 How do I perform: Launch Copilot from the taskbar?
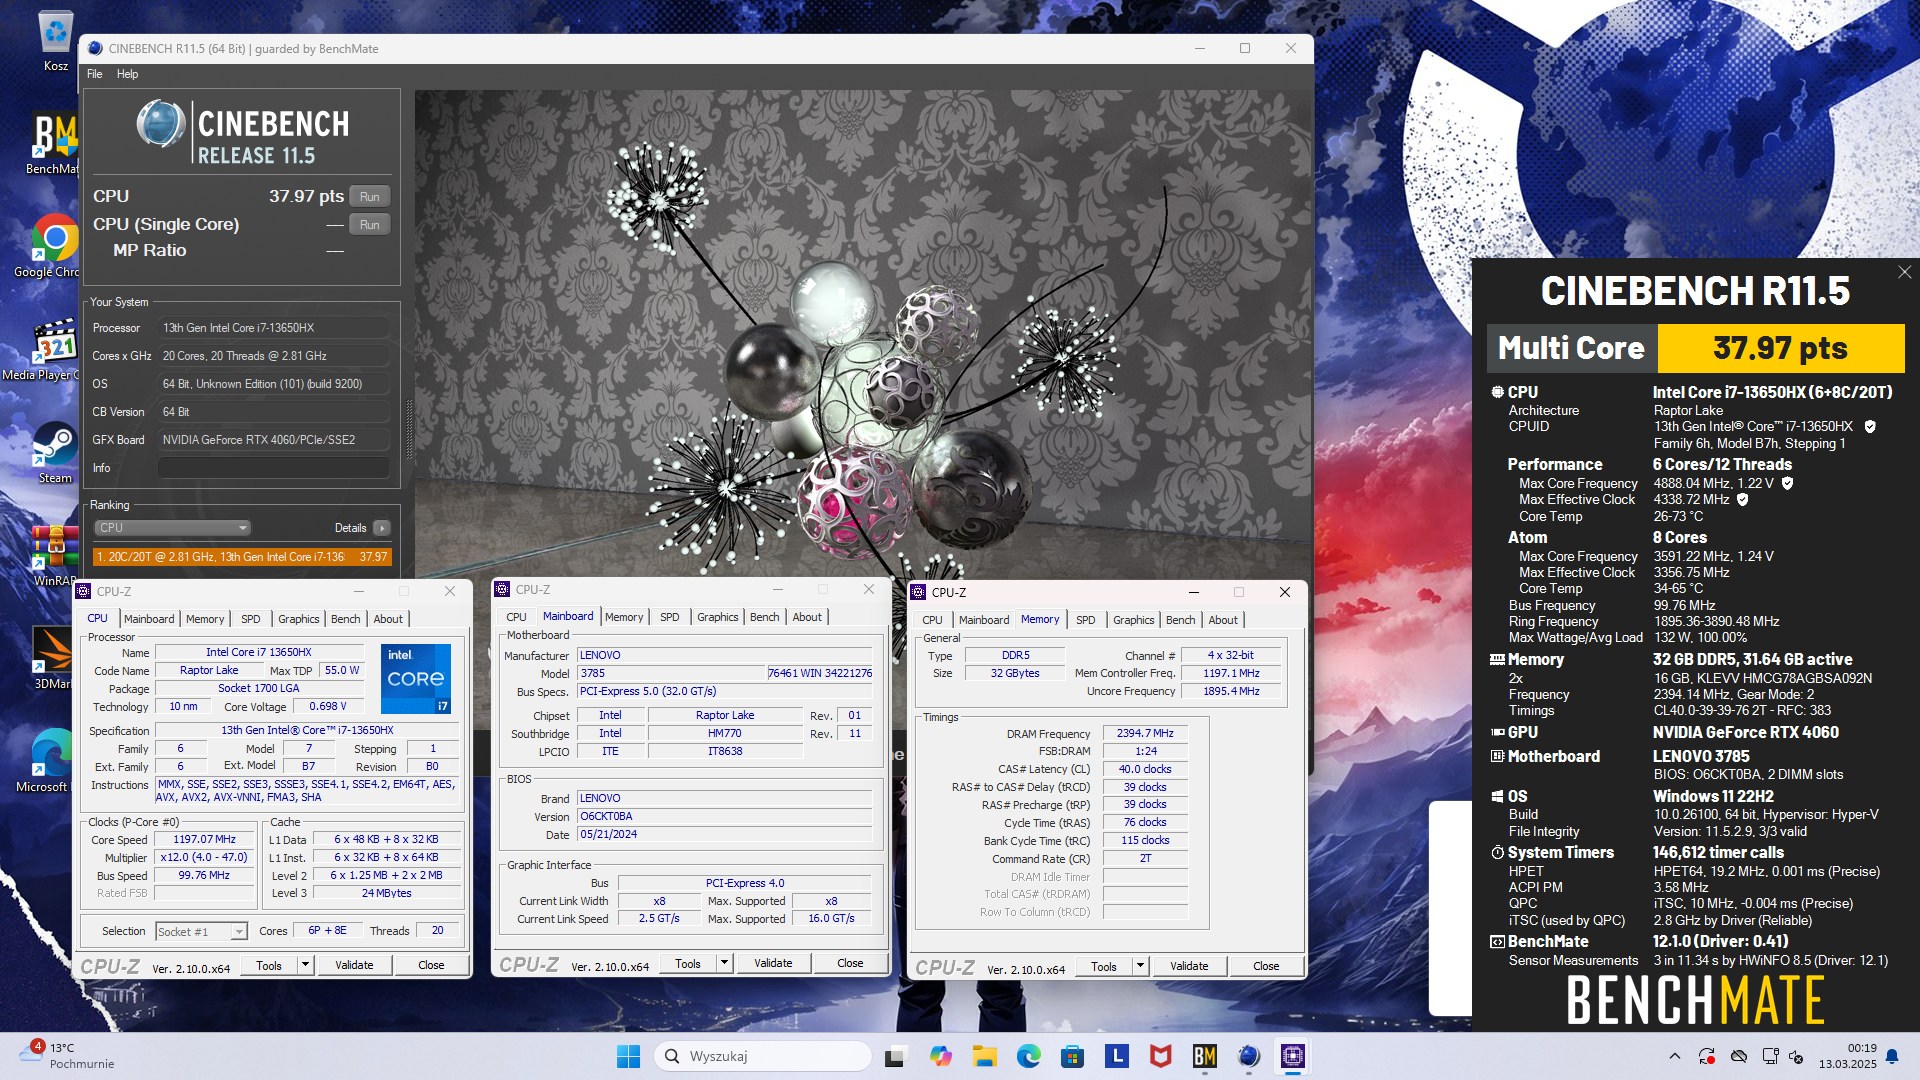(x=940, y=1056)
